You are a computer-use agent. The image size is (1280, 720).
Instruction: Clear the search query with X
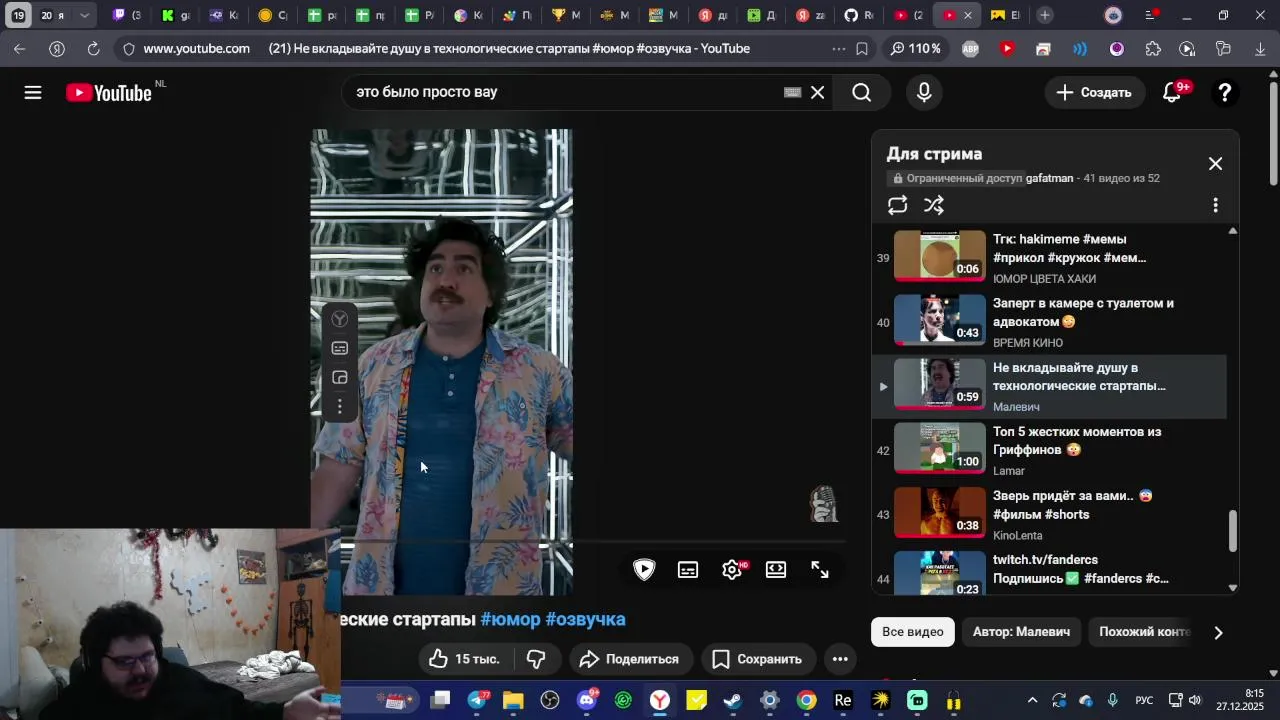coord(817,92)
